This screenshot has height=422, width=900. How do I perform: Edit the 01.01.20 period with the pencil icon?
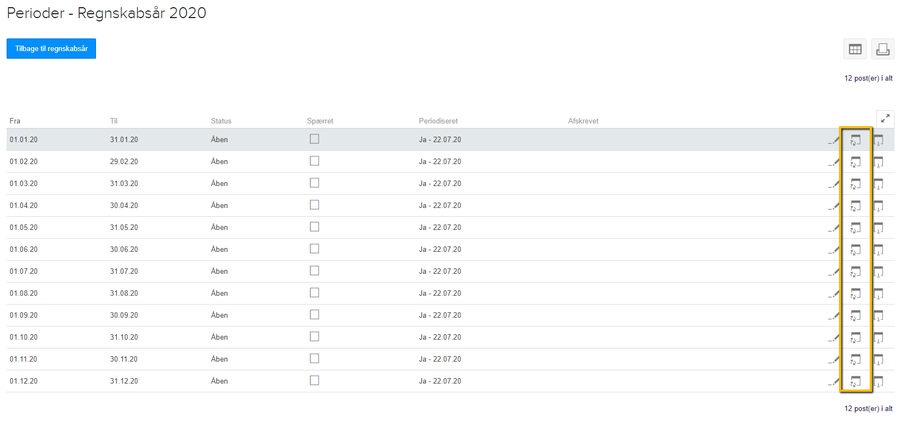point(833,140)
